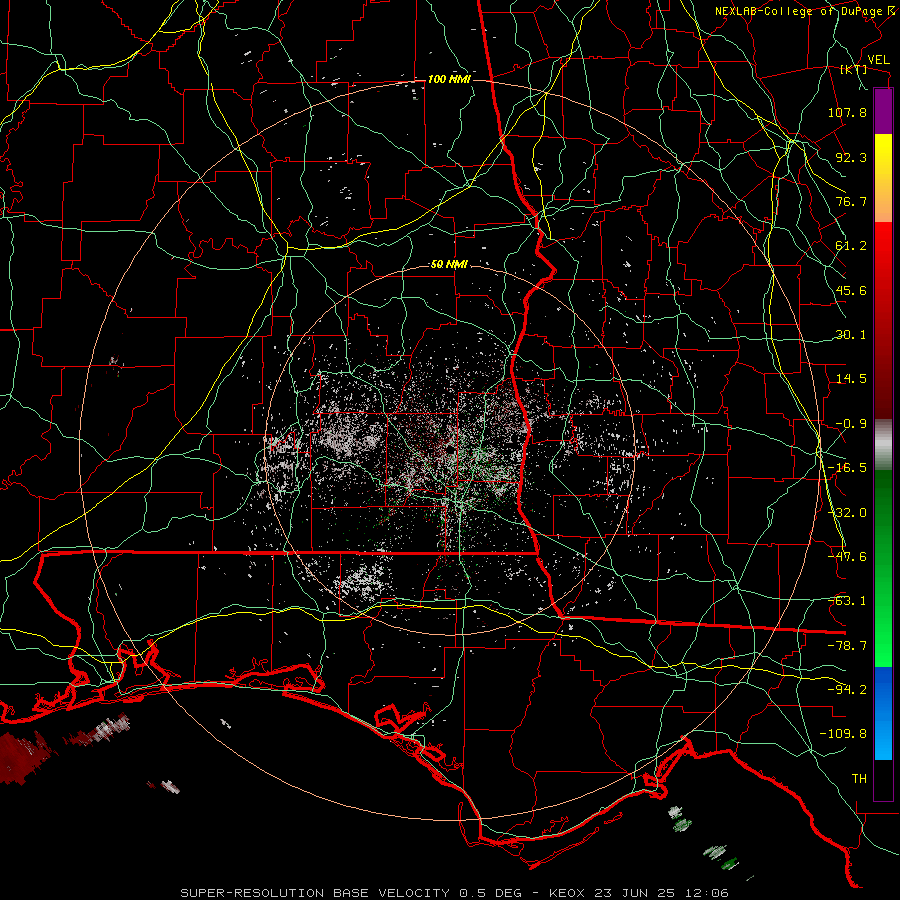Image resolution: width=900 pixels, height=900 pixels.
Task: Click the 14.5 velocity scale value
Action: pyautogui.click(x=851, y=379)
